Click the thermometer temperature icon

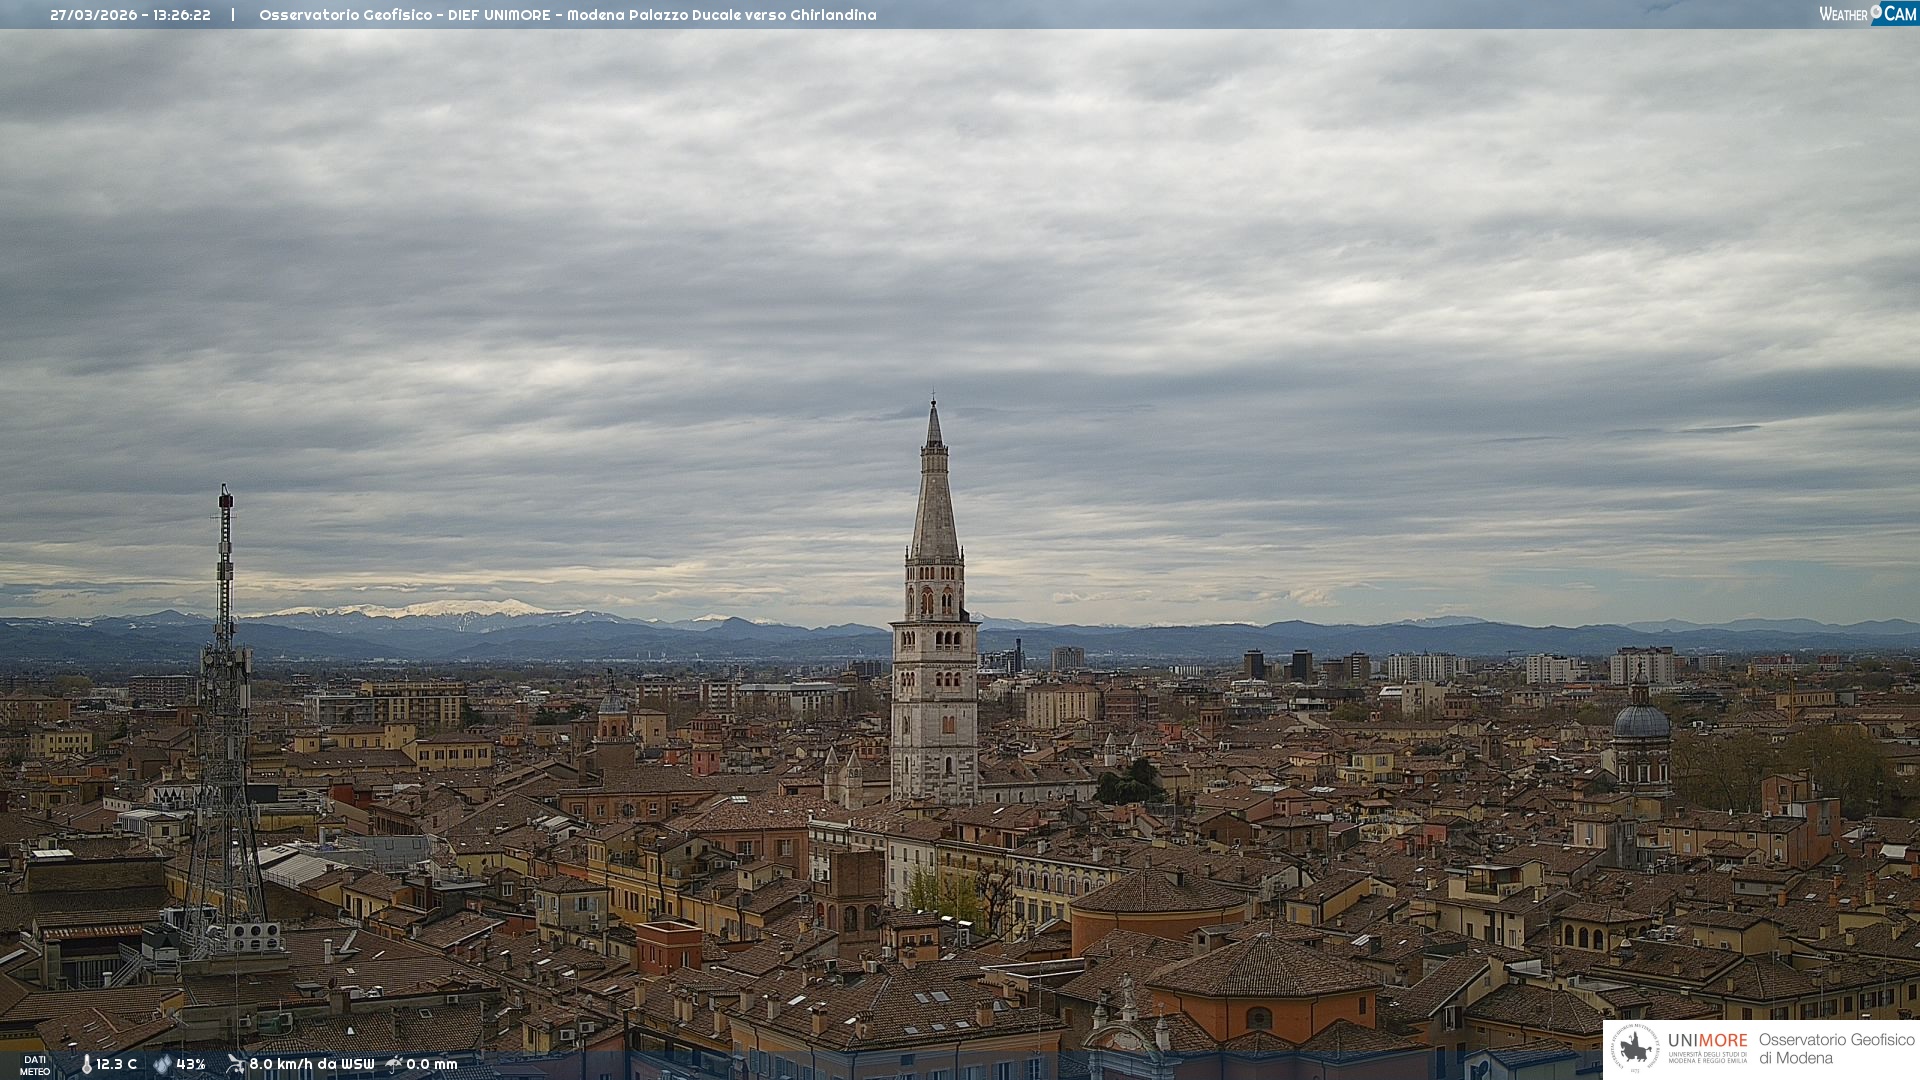pyautogui.click(x=86, y=1064)
